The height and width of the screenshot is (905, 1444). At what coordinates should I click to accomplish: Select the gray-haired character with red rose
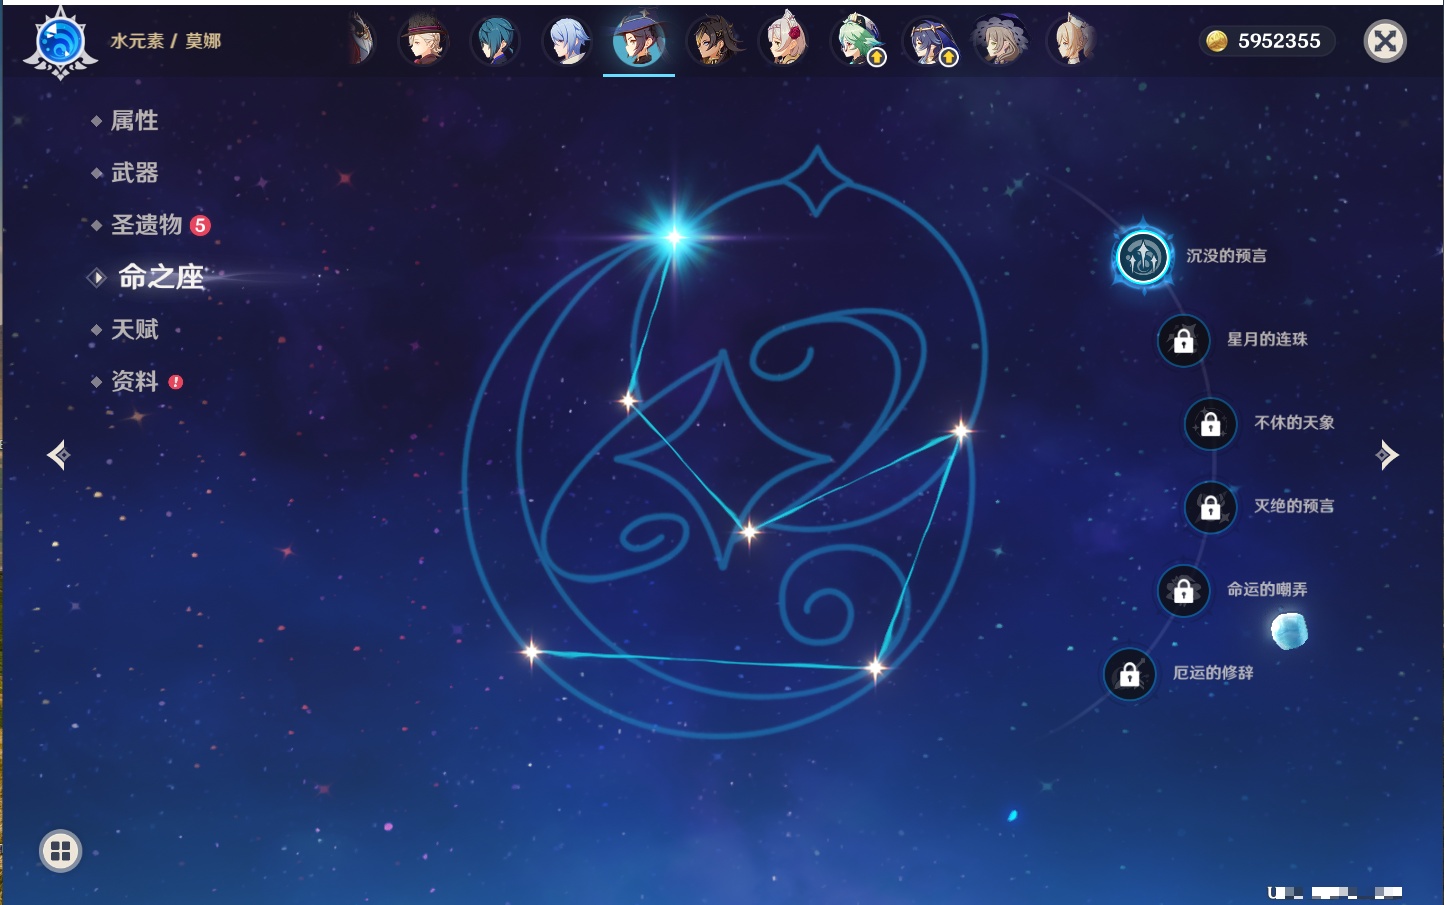point(785,41)
